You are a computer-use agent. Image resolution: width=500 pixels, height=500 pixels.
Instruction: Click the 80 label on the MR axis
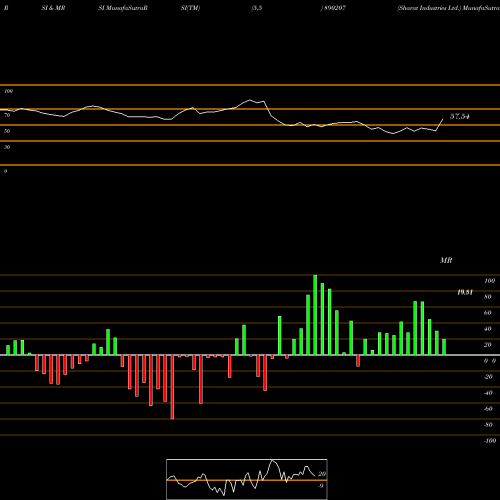click(488, 296)
